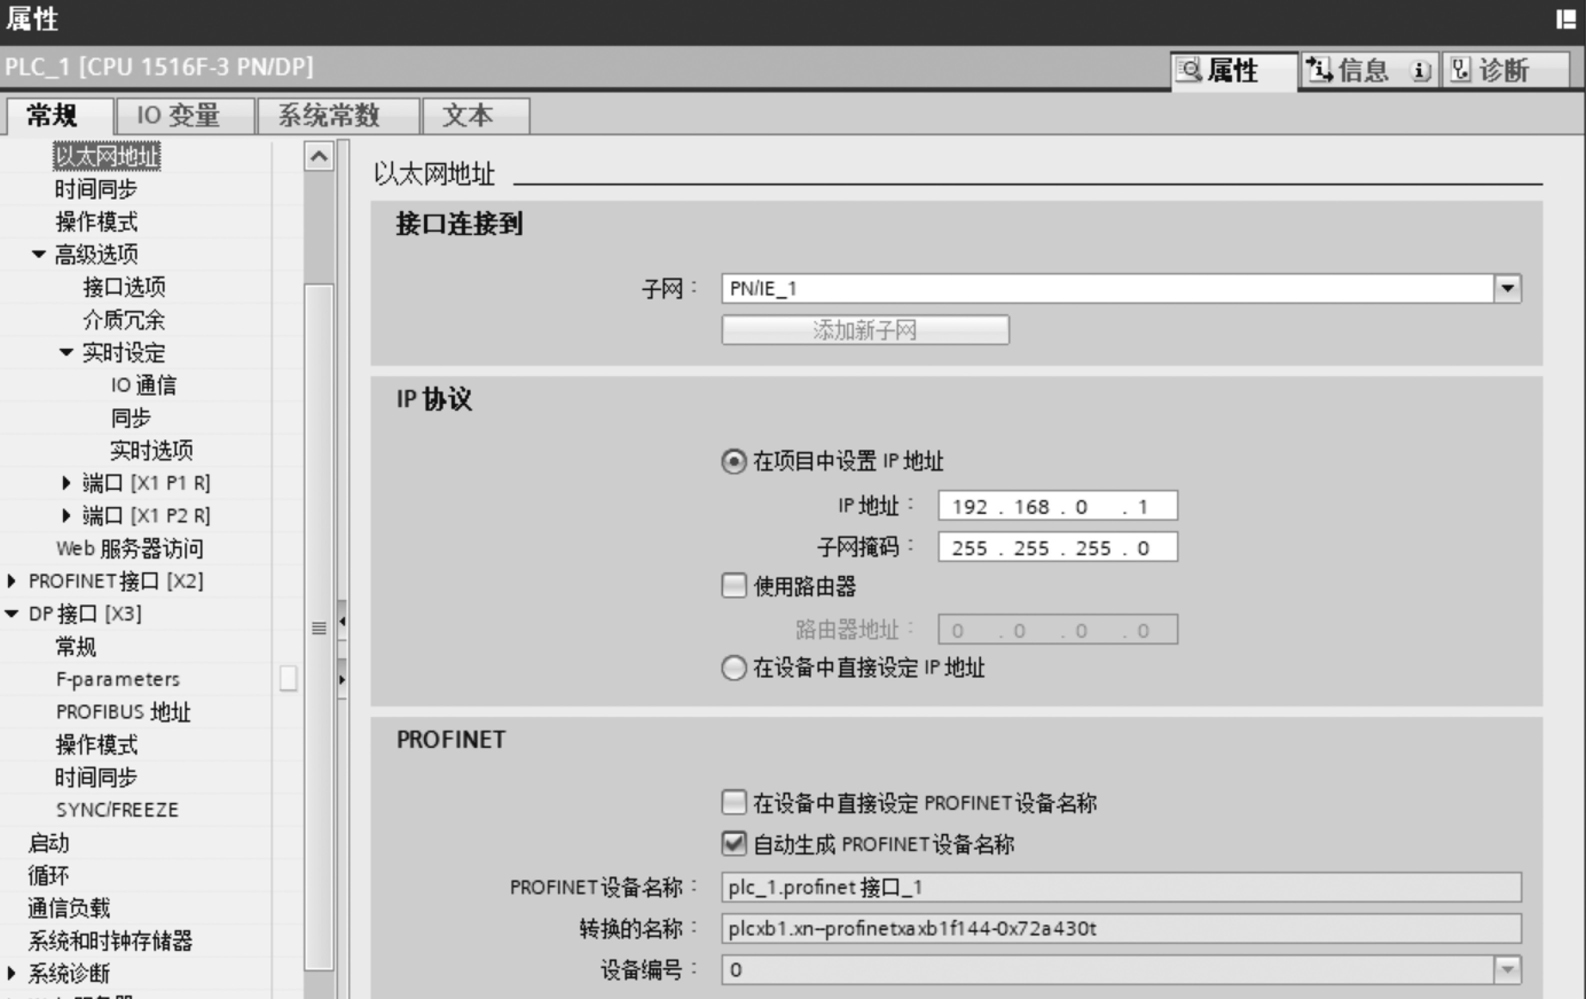Select 常规 under DP 接口 [X3]
1586x999 pixels.
pyautogui.click(x=76, y=647)
